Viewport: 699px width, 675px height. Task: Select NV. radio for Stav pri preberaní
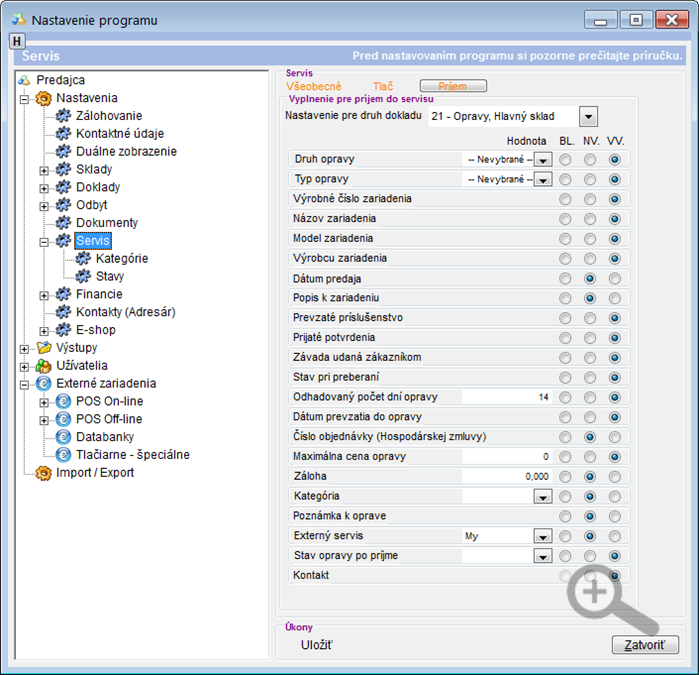point(590,378)
